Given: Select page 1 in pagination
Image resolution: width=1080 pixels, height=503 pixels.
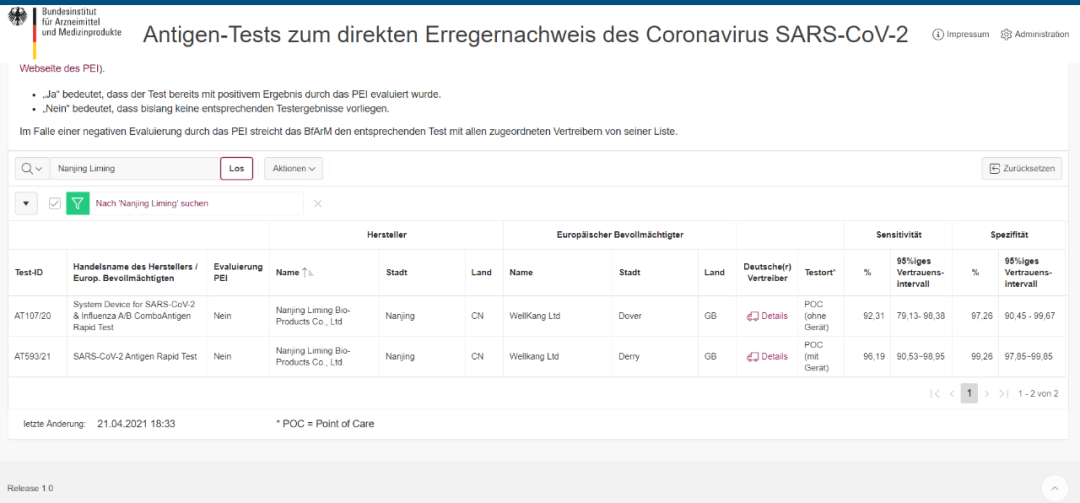Looking at the screenshot, I should pos(969,393).
